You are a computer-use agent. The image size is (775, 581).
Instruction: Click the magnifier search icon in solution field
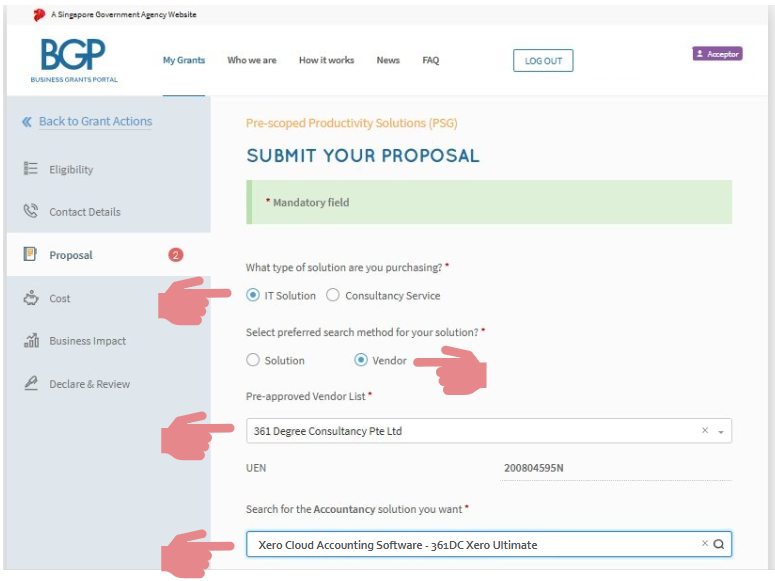(x=719, y=544)
